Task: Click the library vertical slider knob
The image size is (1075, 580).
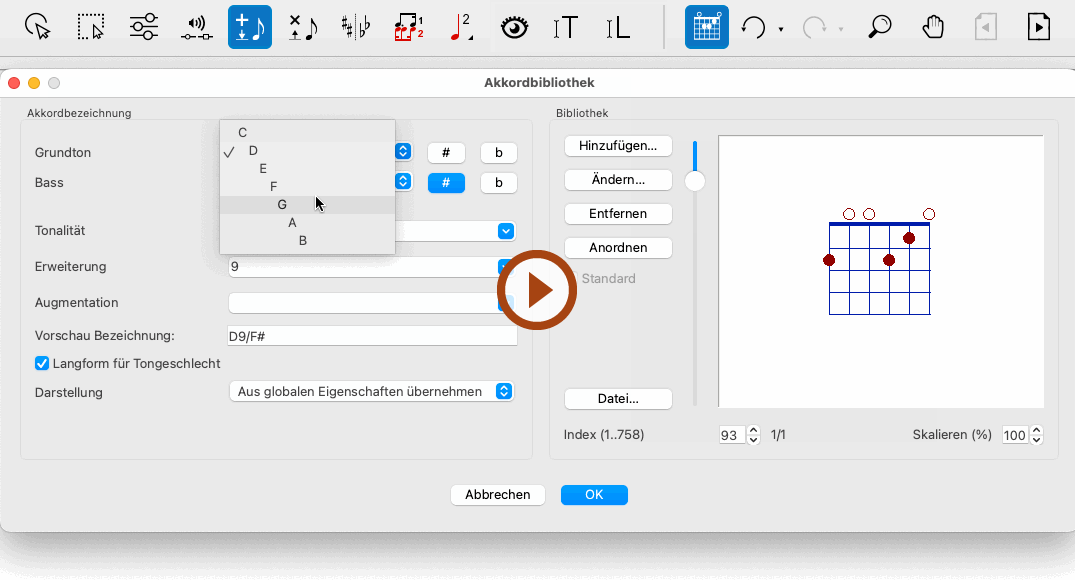Action: (695, 181)
